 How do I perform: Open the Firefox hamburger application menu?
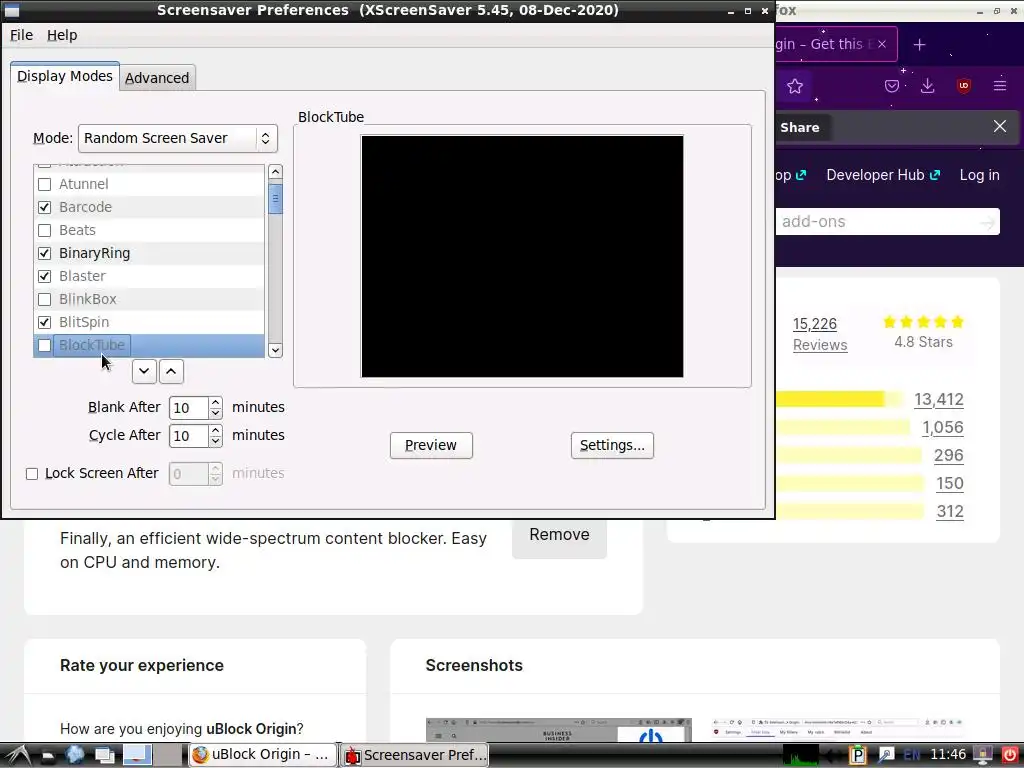point(1000,86)
